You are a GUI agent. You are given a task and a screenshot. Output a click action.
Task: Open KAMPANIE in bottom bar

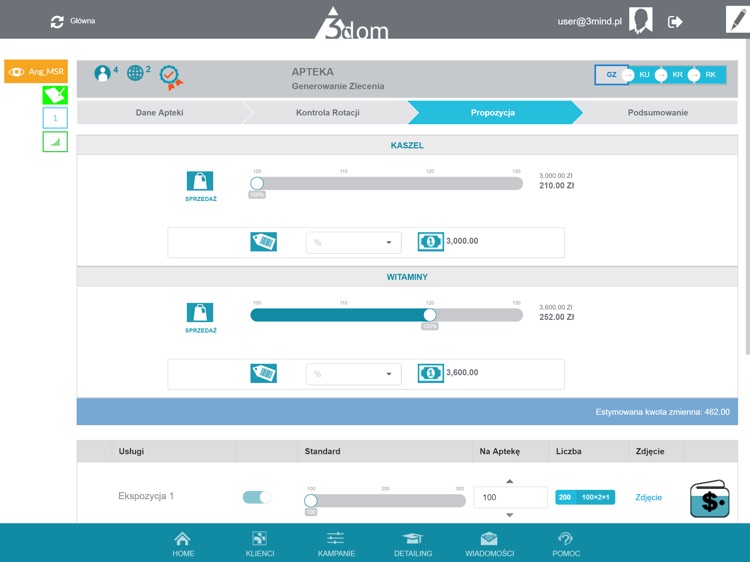coord(336,544)
